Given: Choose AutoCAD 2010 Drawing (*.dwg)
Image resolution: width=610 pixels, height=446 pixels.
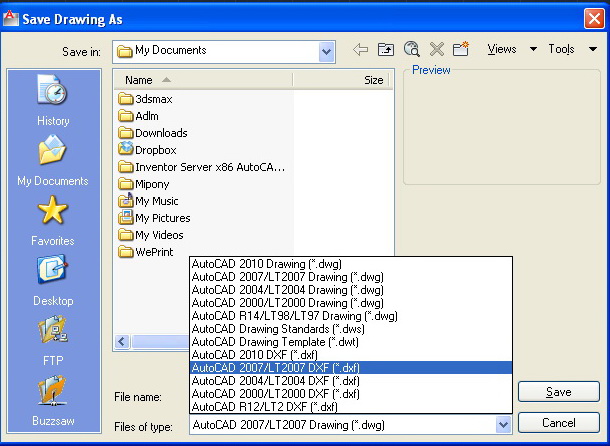Looking at the screenshot, I should click(351, 264).
